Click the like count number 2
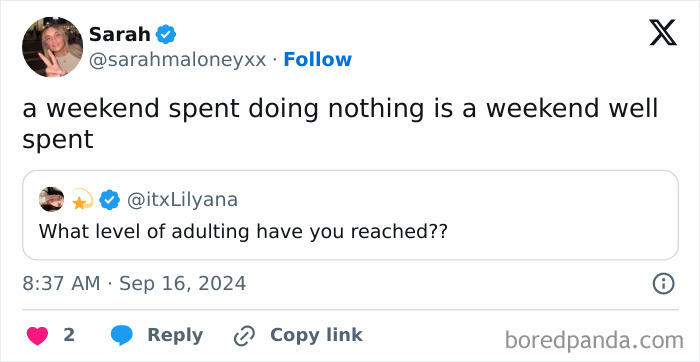This screenshot has width=700, height=362. (x=69, y=335)
